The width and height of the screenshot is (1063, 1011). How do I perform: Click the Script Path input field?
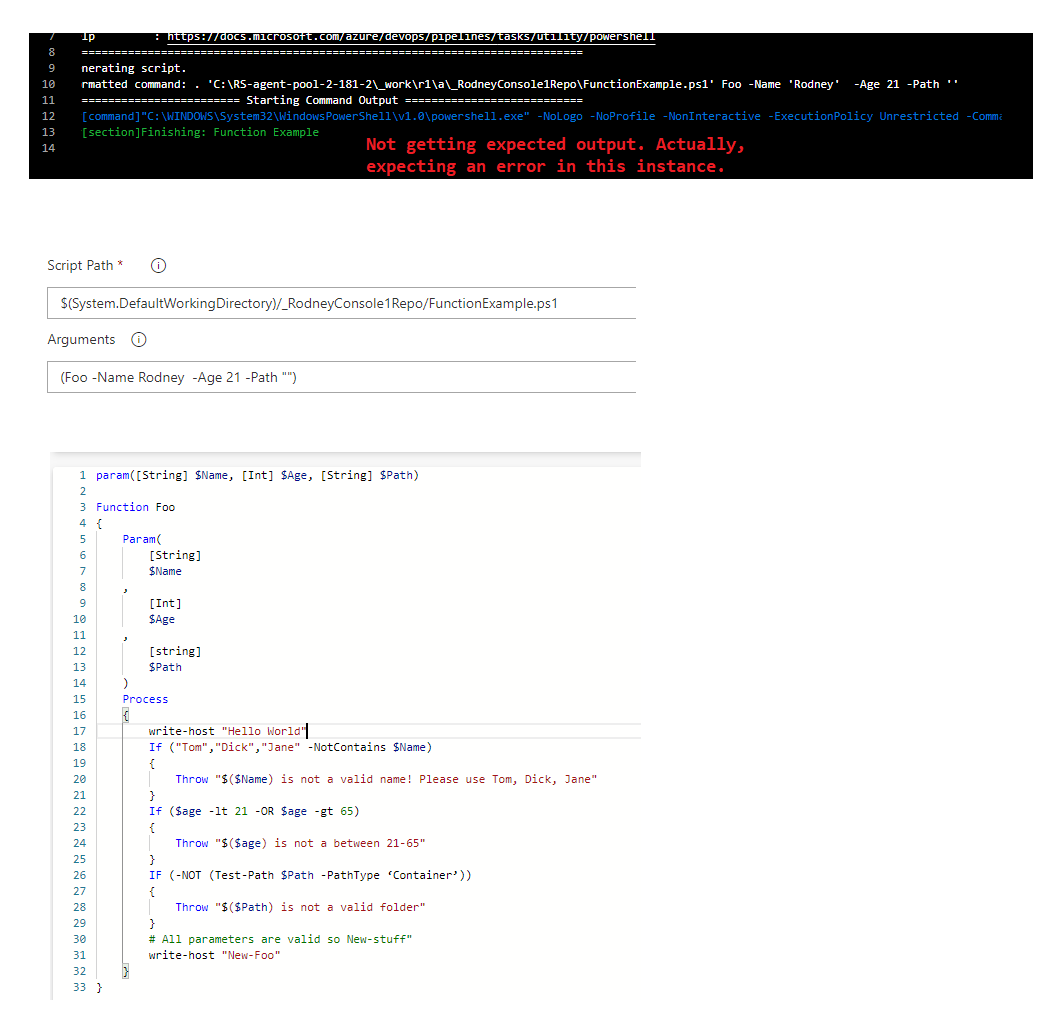pyautogui.click(x=342, y=303)
